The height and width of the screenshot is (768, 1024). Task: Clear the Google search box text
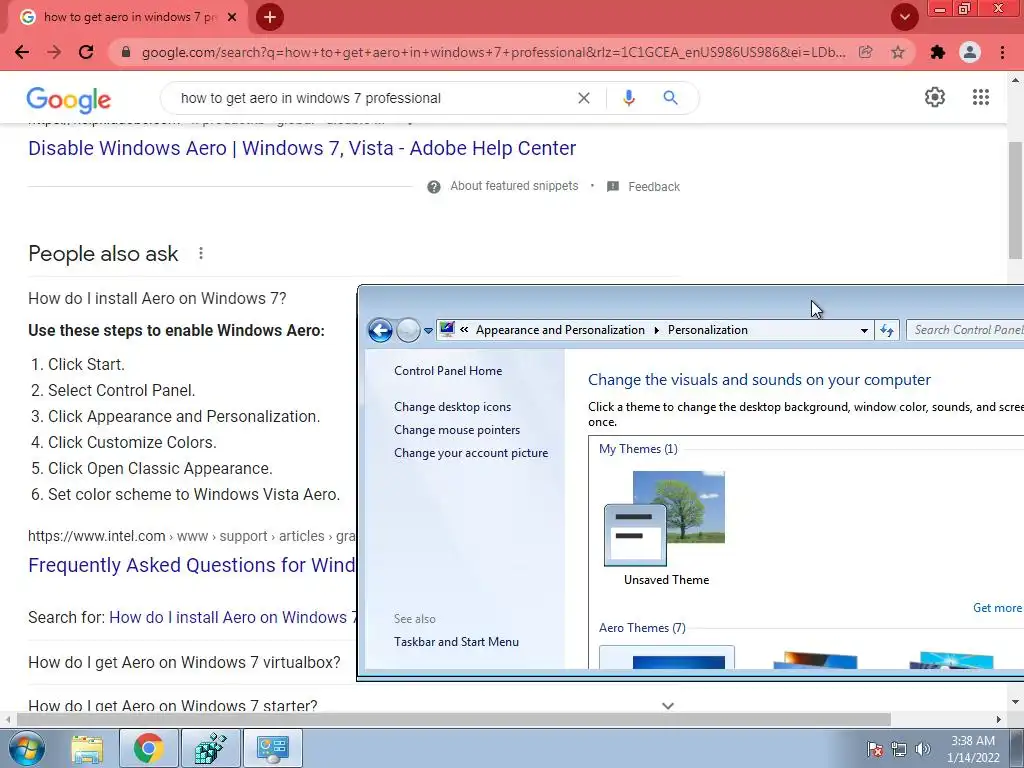coord(584,98)
